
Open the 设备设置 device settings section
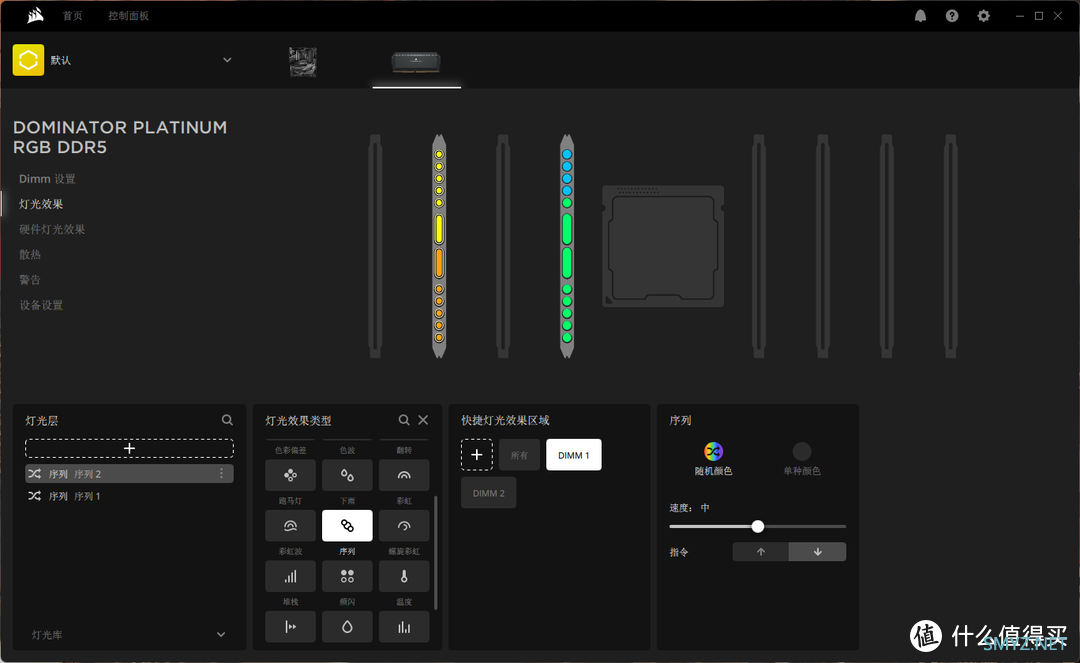[x=41, y=305]
